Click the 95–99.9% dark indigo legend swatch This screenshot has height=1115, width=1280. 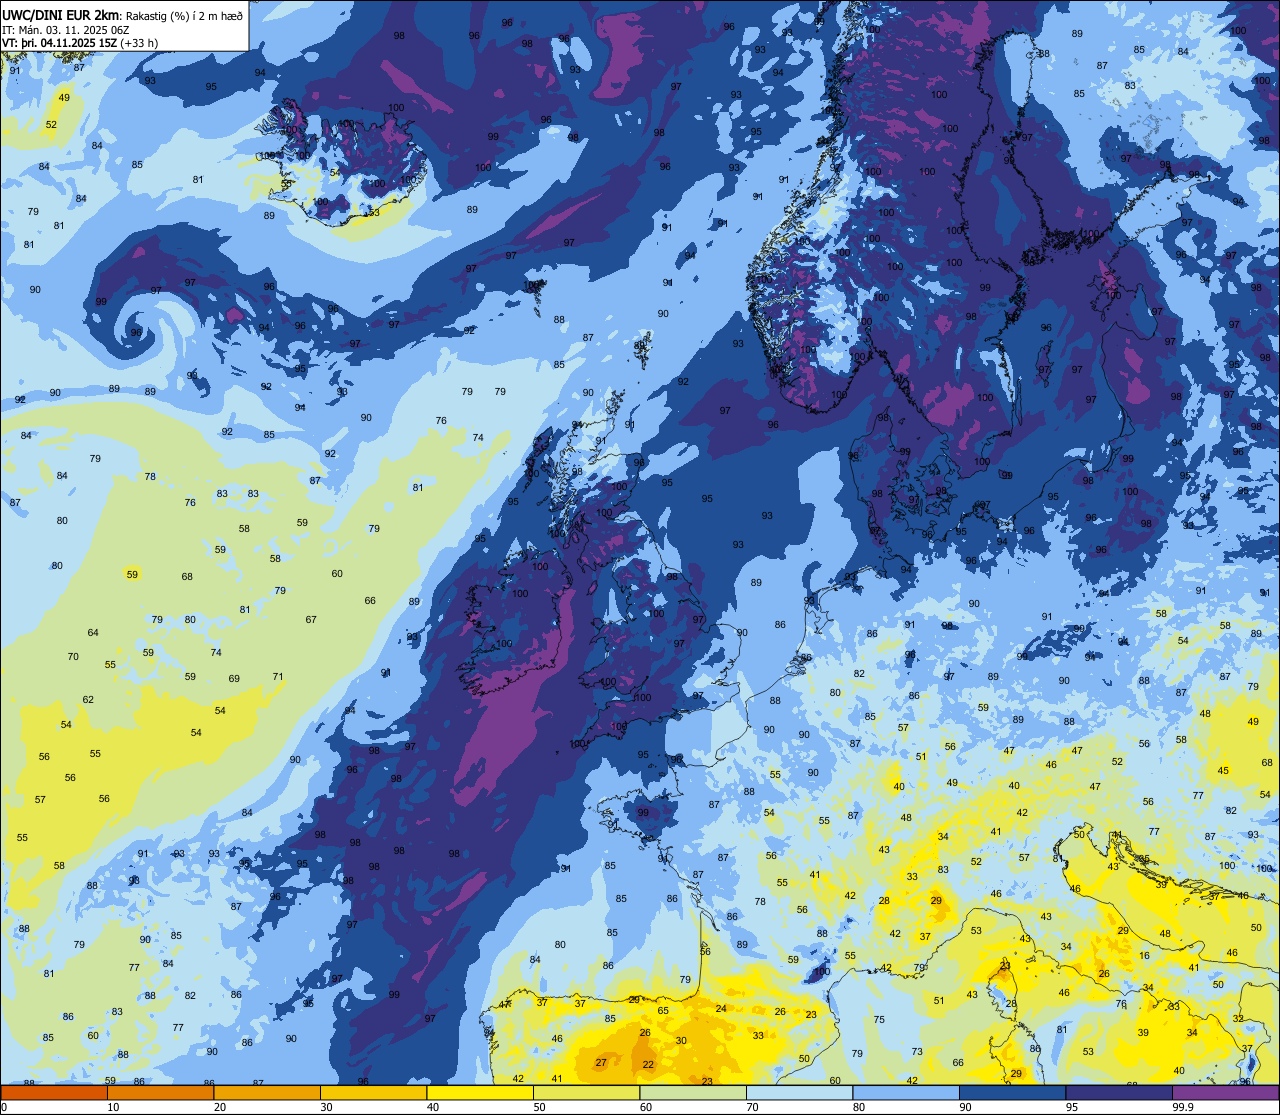pyautogui.click(x=1119, y=1092)
